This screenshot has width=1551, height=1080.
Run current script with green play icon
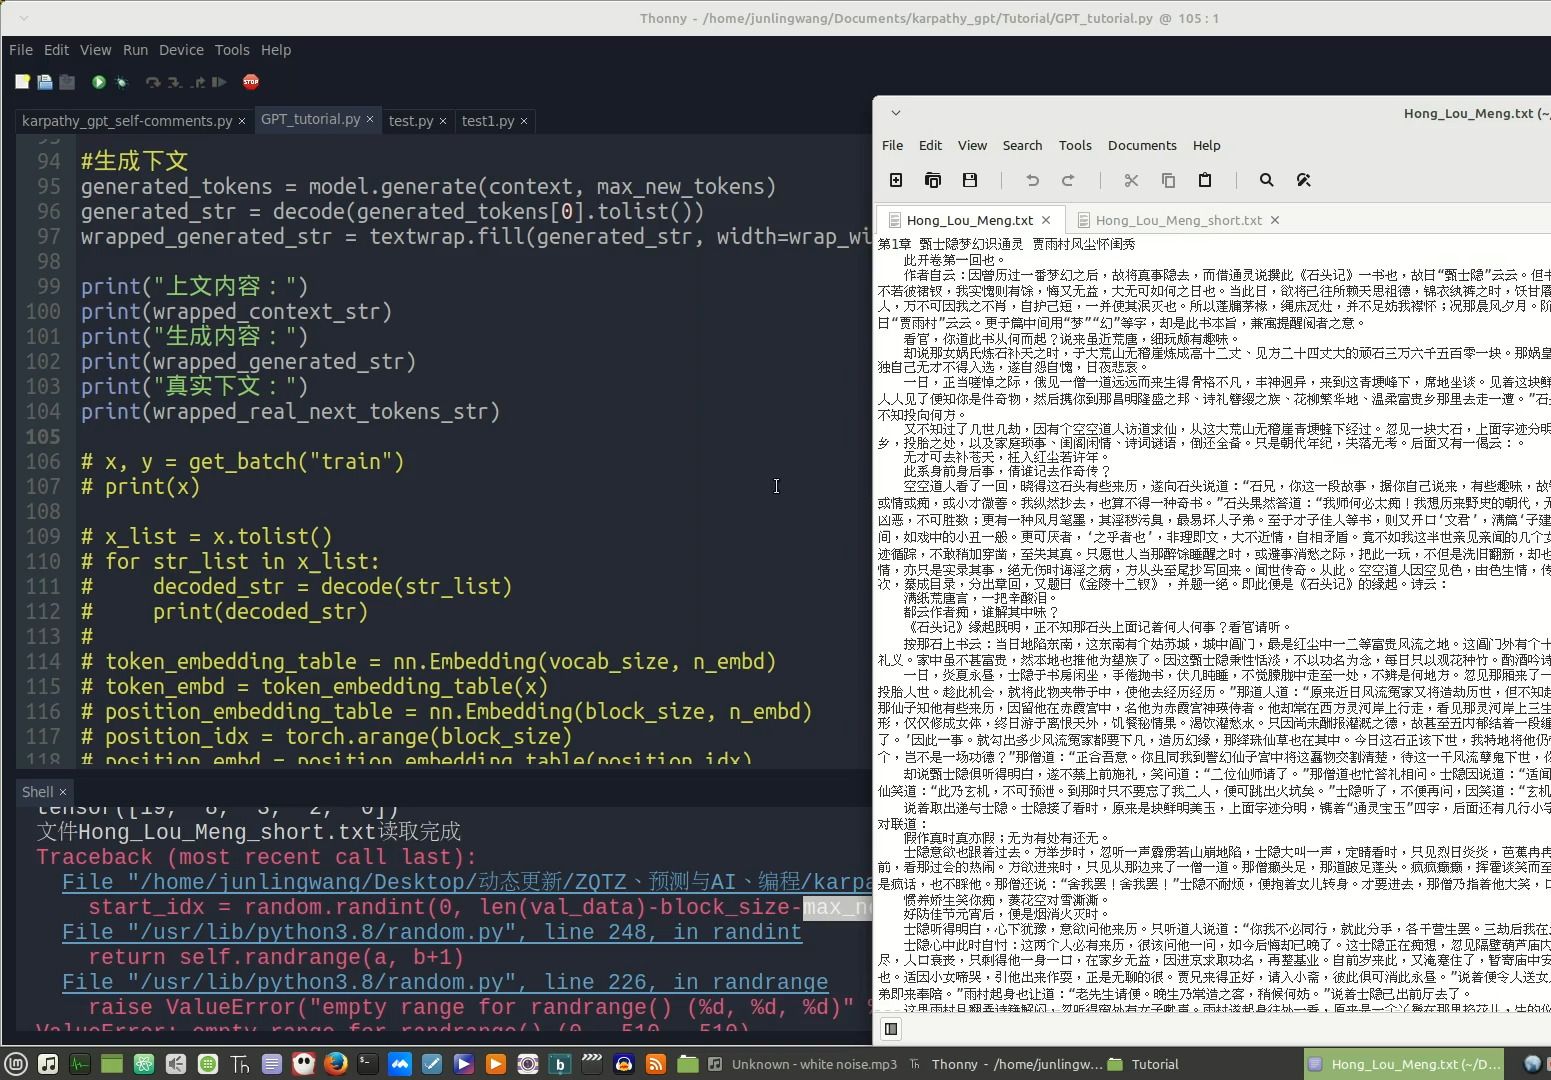(x=99, y=82)
